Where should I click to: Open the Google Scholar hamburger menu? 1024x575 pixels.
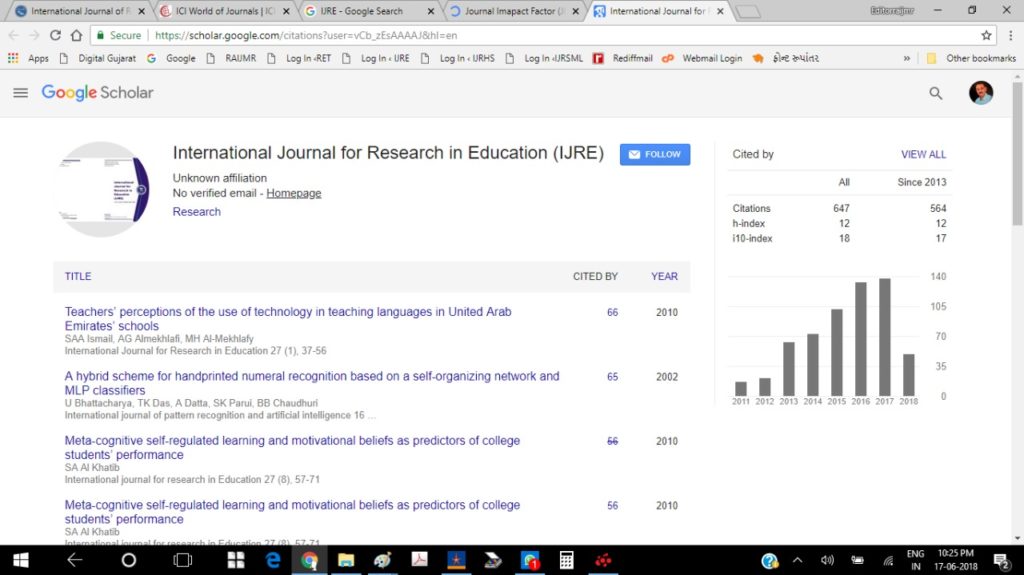tap(20, 93)
